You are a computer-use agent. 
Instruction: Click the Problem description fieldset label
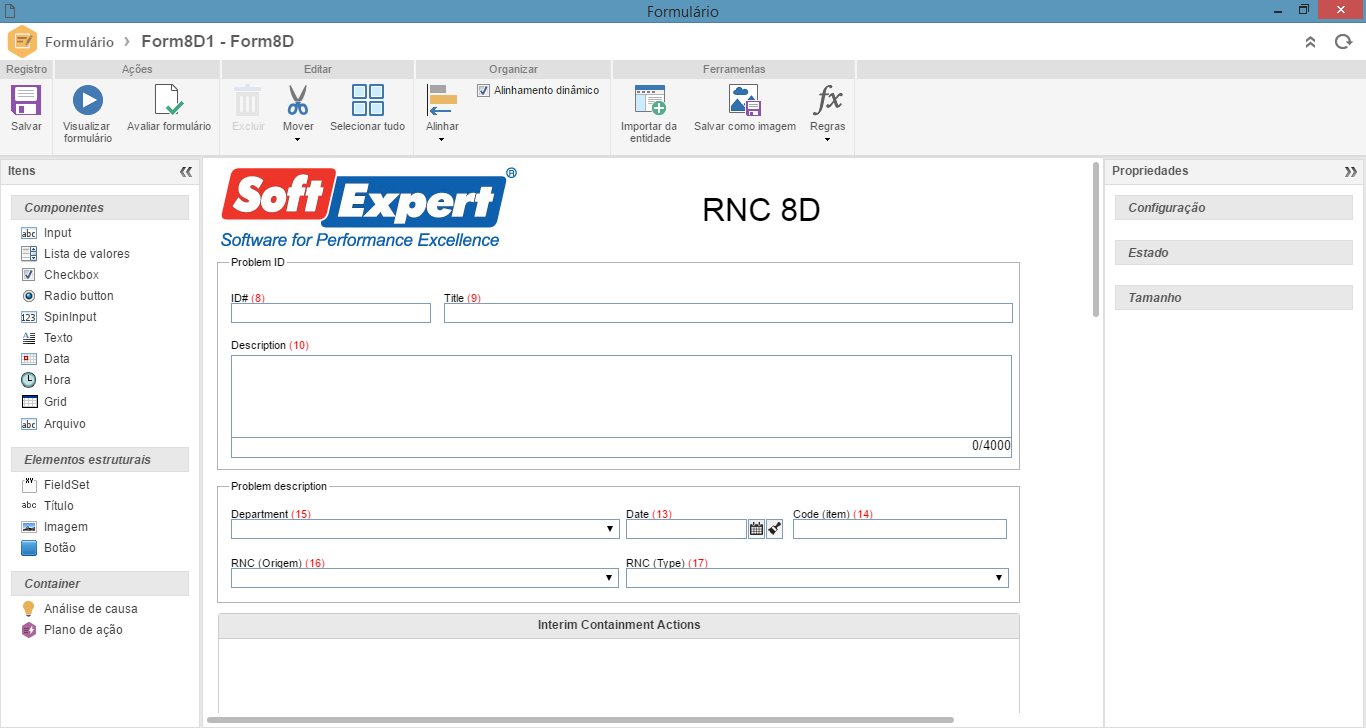tap(279, 487)
